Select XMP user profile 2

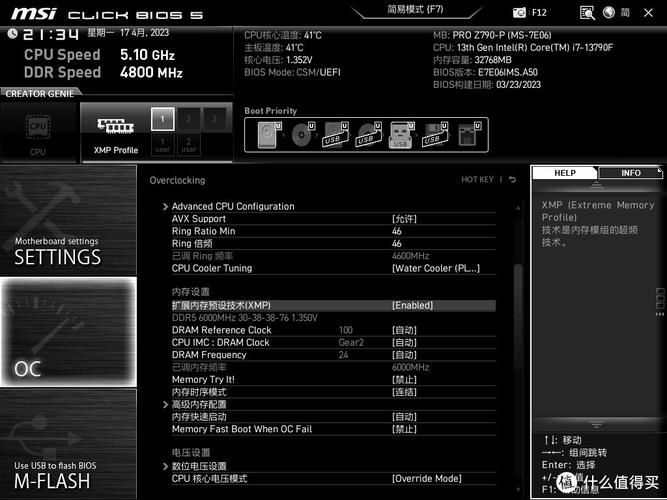(188, 145)
